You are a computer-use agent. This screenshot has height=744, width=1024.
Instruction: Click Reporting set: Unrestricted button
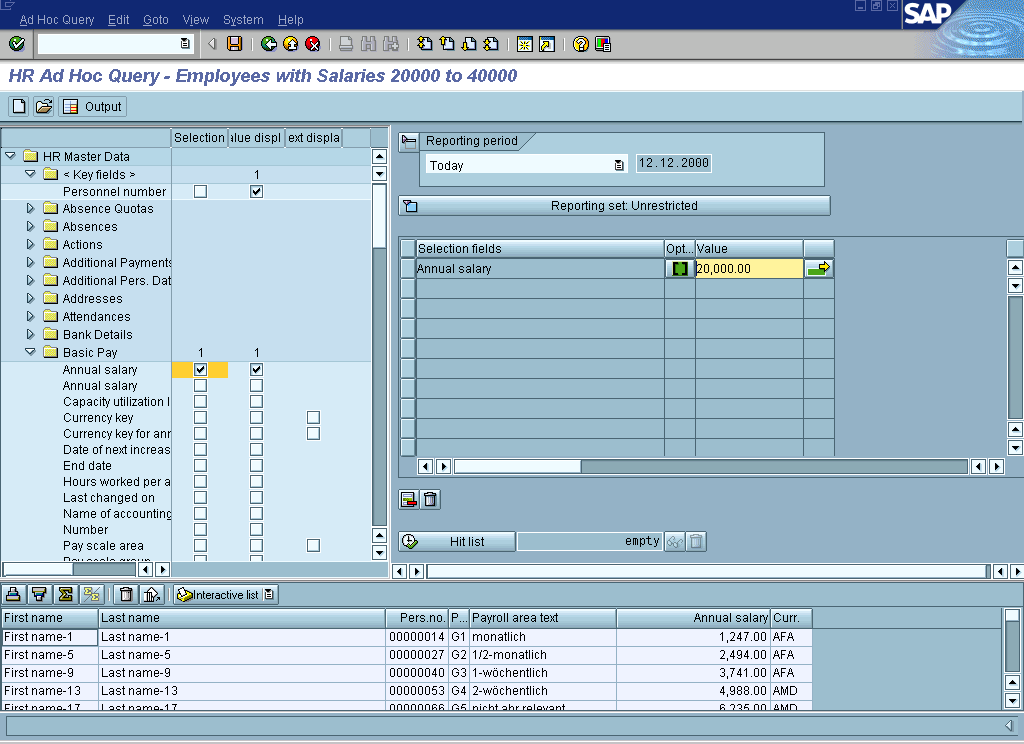615,206
